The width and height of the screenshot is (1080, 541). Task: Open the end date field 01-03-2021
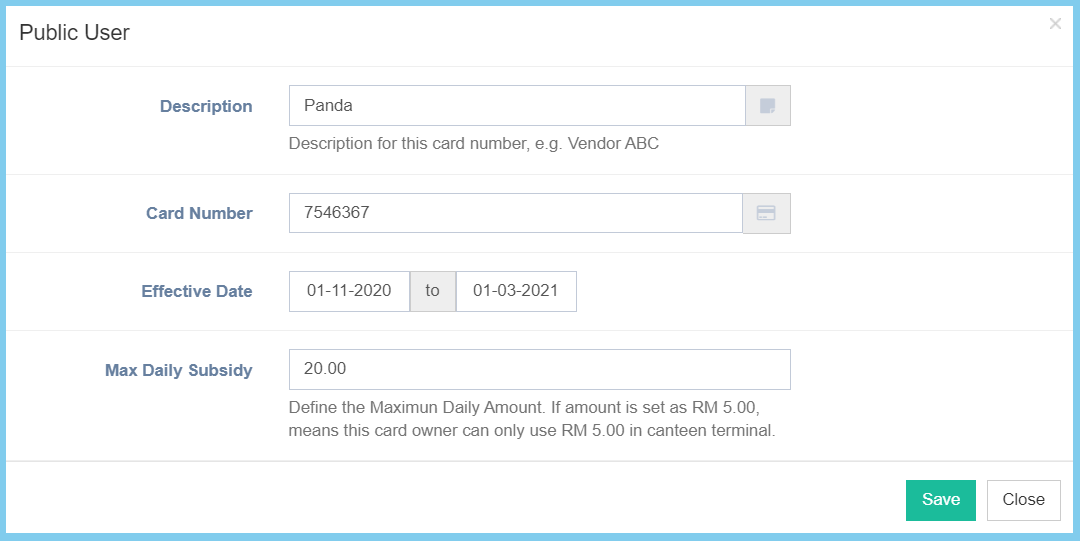tap(516, 291)
